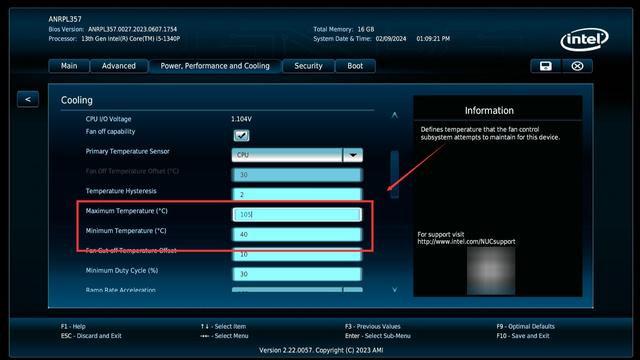Click the back arrow button

pyautogui.click(x=28, y=99)
